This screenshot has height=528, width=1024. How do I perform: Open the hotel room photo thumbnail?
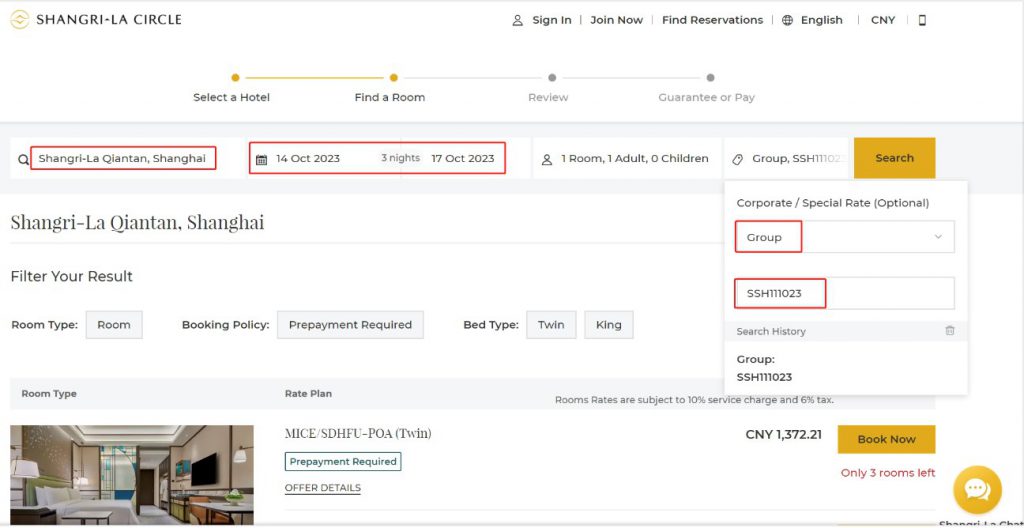click(x=132, y=475)
